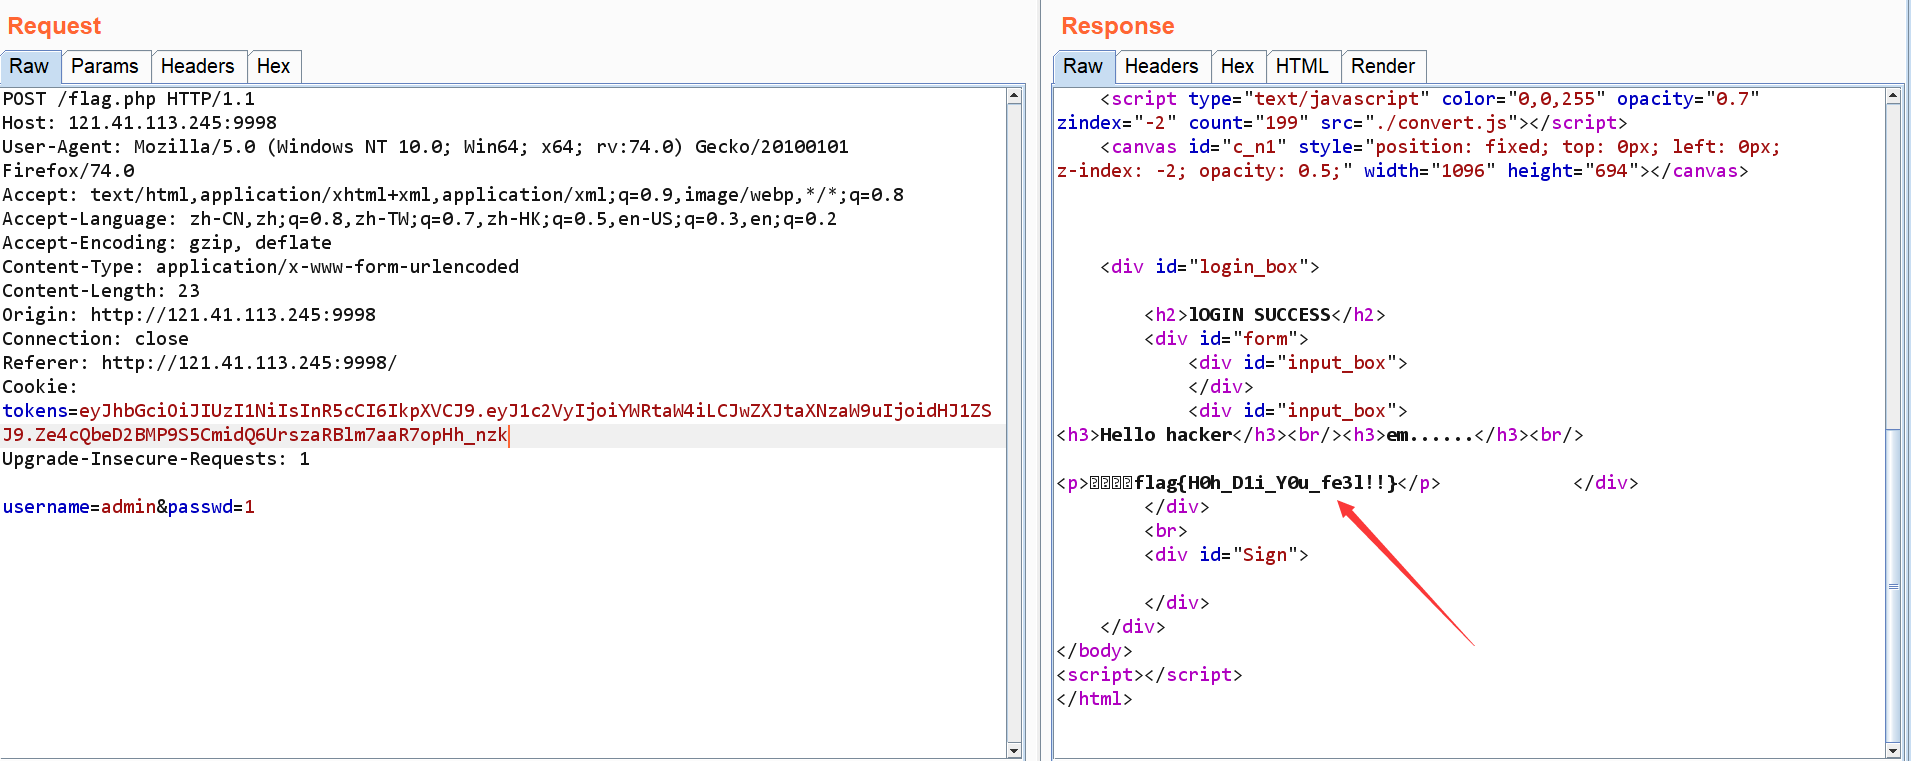Click the 'Connection: close' line
The height and width of the screenshot is (761, 1911).
[x=95, y=339]
